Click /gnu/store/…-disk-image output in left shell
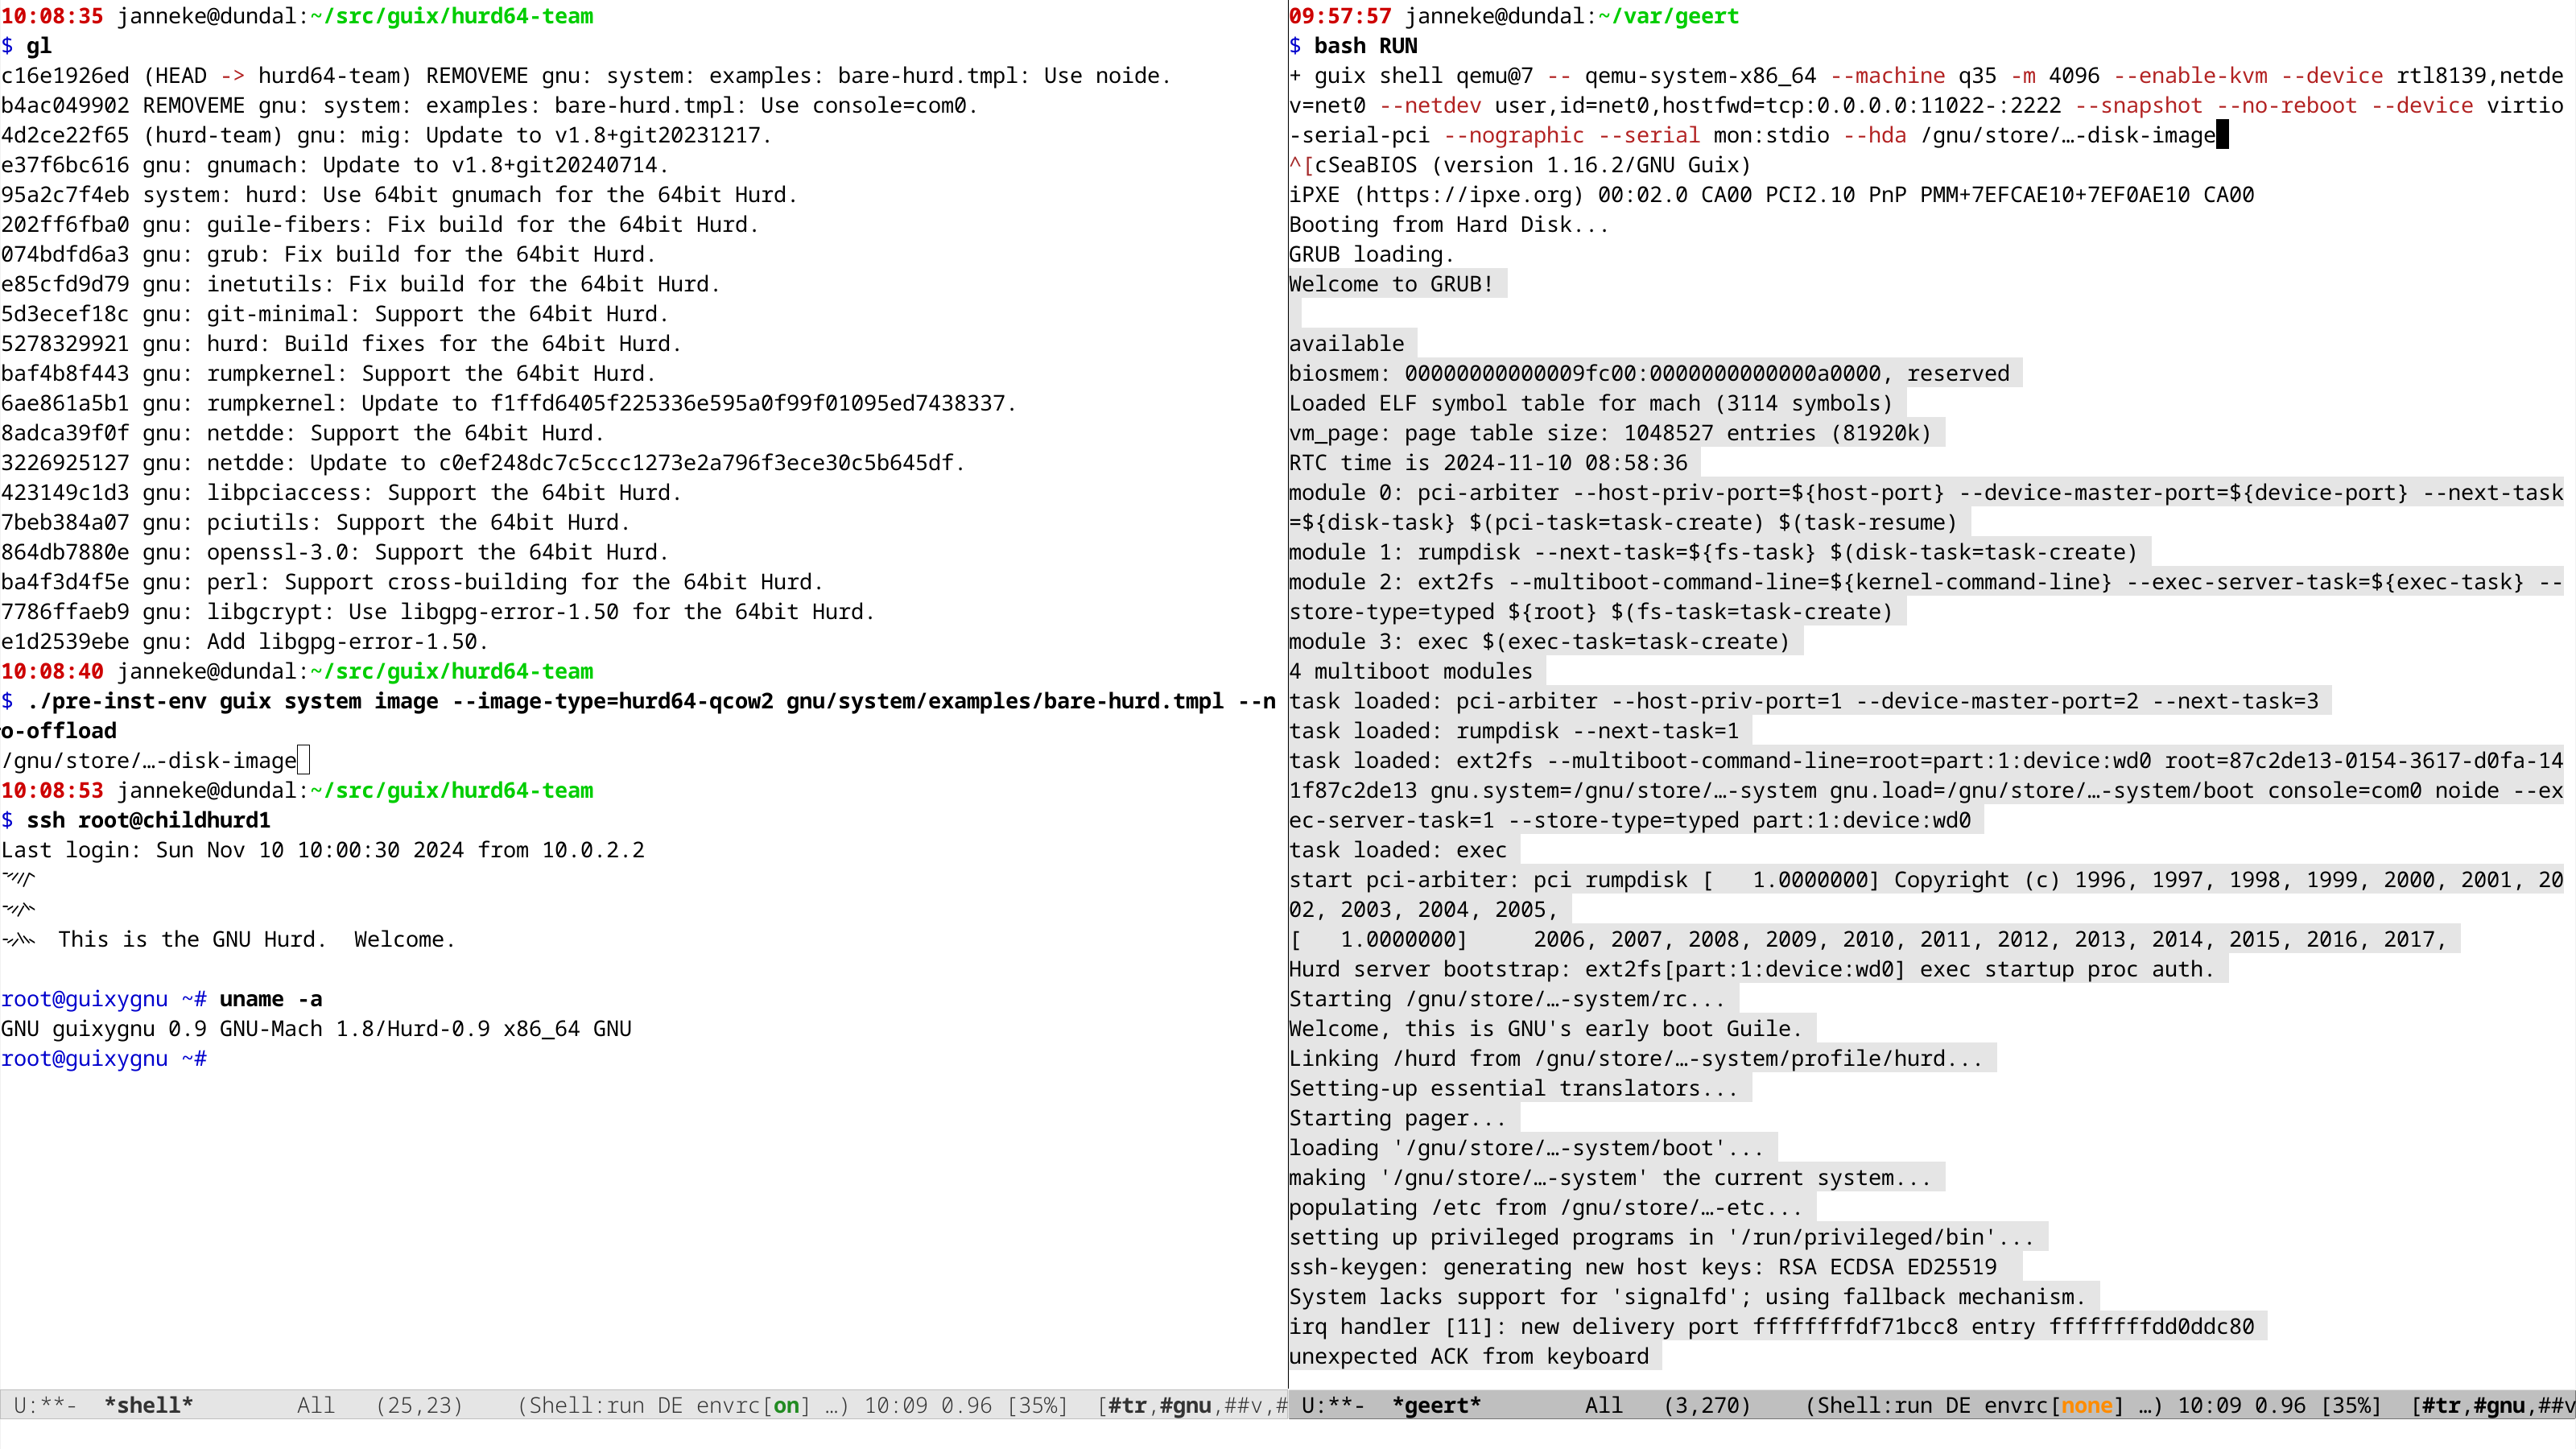Viewport: 2576px width, 1449px height. (149, 760)
